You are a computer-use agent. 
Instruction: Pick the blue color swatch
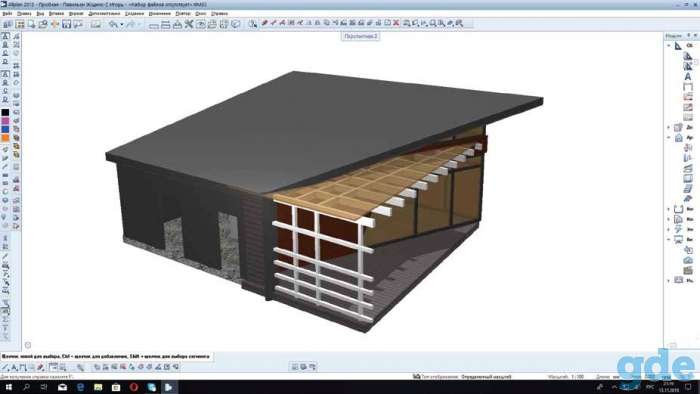click(x=5, y=129)
